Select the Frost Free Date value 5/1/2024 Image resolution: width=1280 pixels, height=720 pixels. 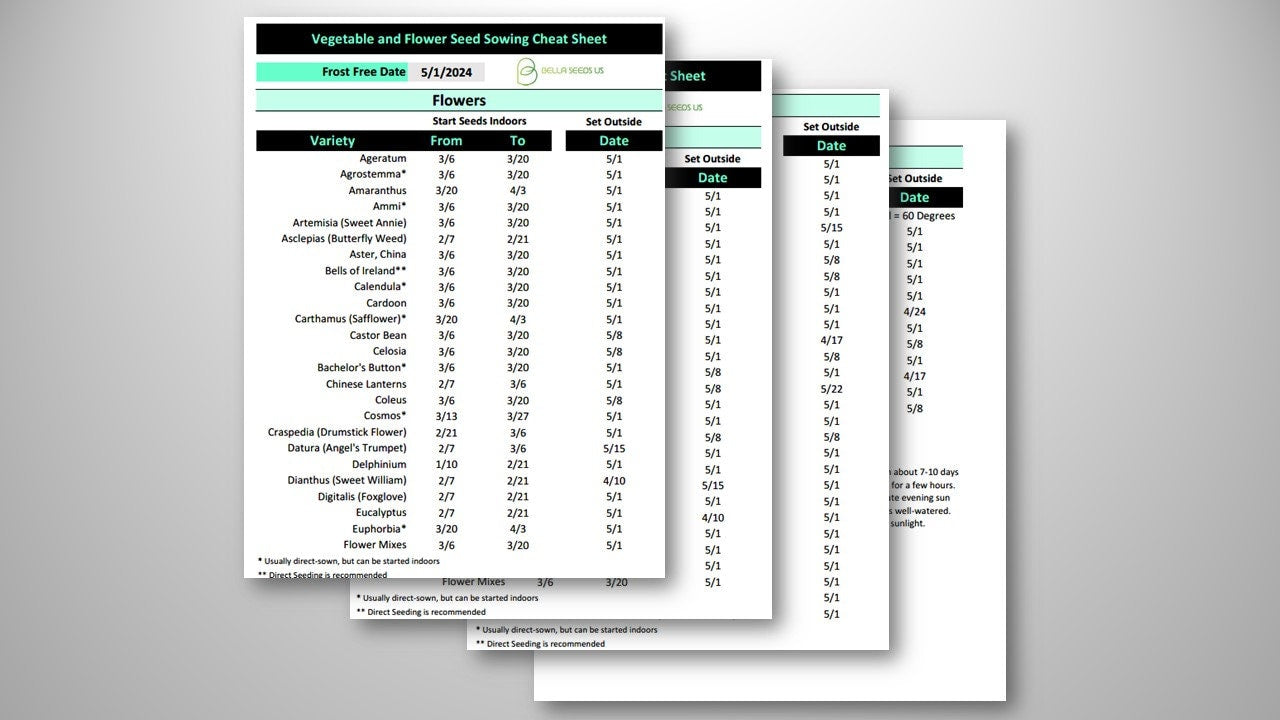(447, 72)
